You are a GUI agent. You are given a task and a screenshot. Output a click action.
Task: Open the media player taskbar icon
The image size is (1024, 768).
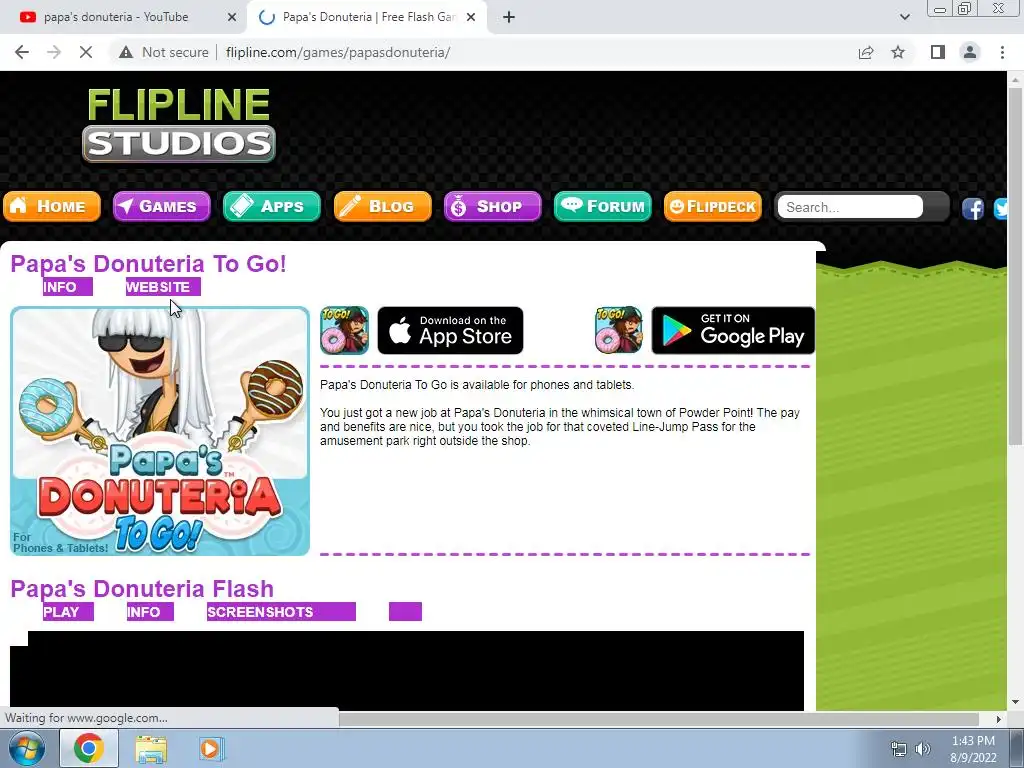pyautogui.click(x=211, y=749)
